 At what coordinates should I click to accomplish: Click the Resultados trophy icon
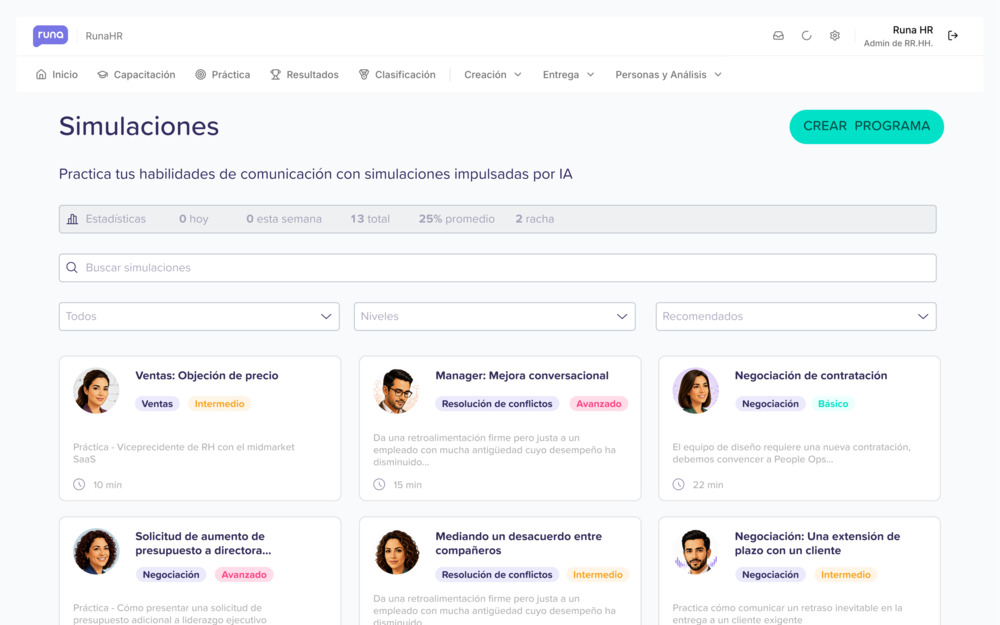(275, 75)
